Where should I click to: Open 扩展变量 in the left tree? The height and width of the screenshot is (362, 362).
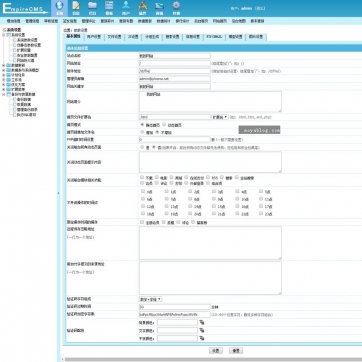tap(24, 50)
